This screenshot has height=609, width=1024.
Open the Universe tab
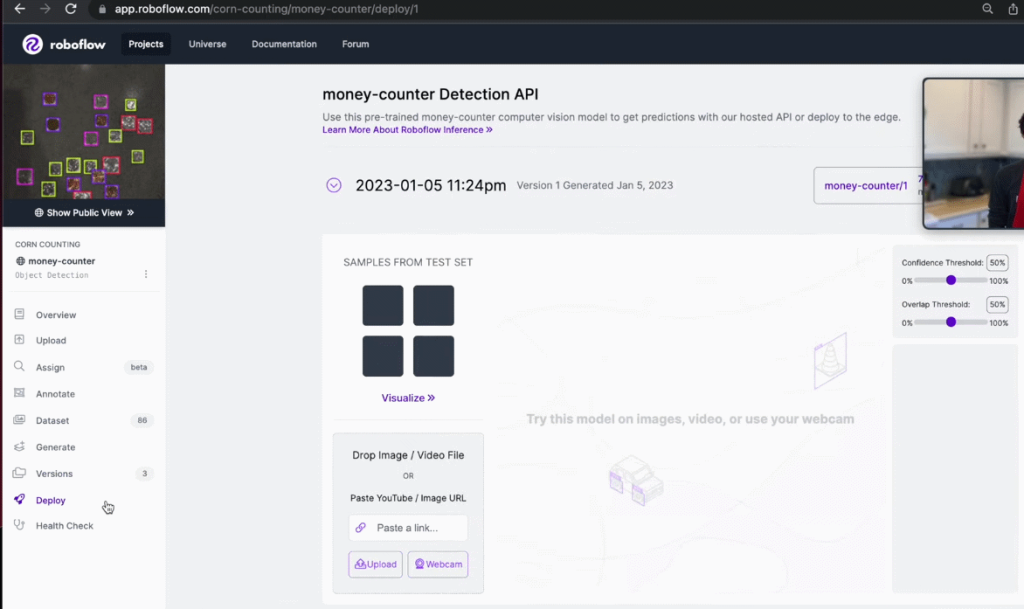(208, 44)
